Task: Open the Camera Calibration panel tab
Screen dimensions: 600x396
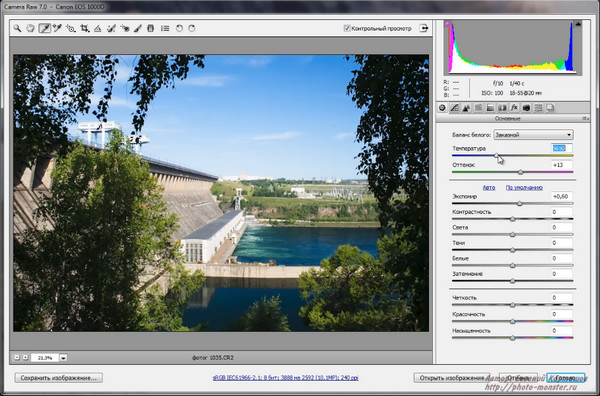Action: pos(526,108)
